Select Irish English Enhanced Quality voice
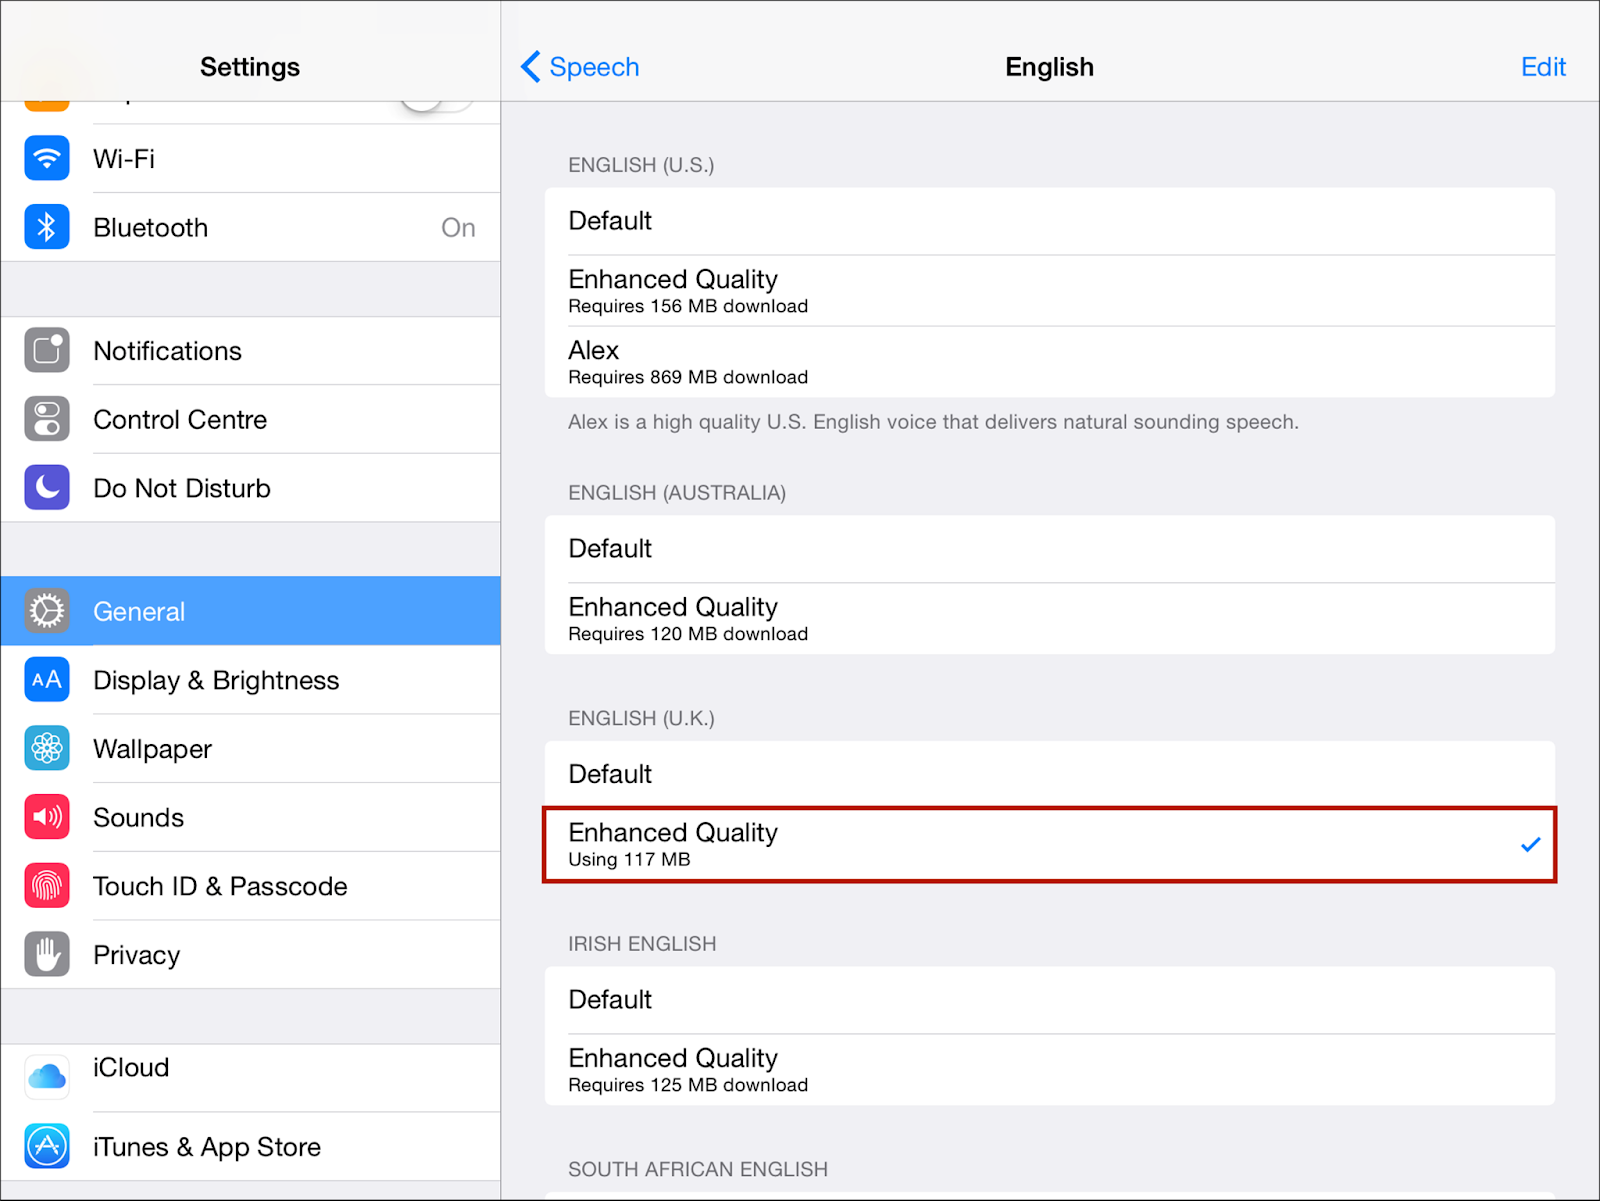The image size is (1600, 1201). pos(1048,1070)
